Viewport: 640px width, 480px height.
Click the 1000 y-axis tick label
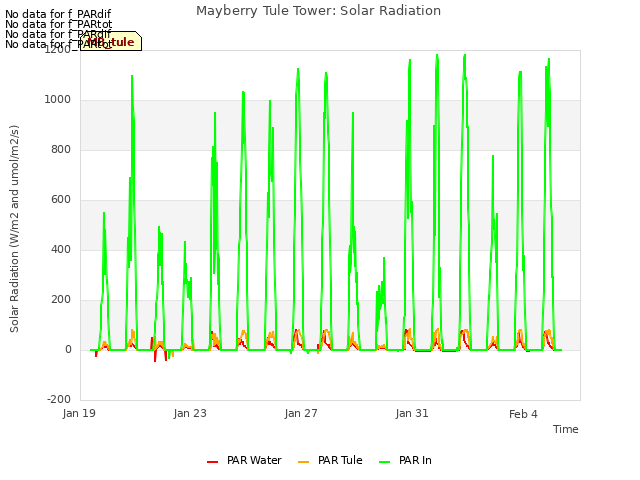pos(58,100)
